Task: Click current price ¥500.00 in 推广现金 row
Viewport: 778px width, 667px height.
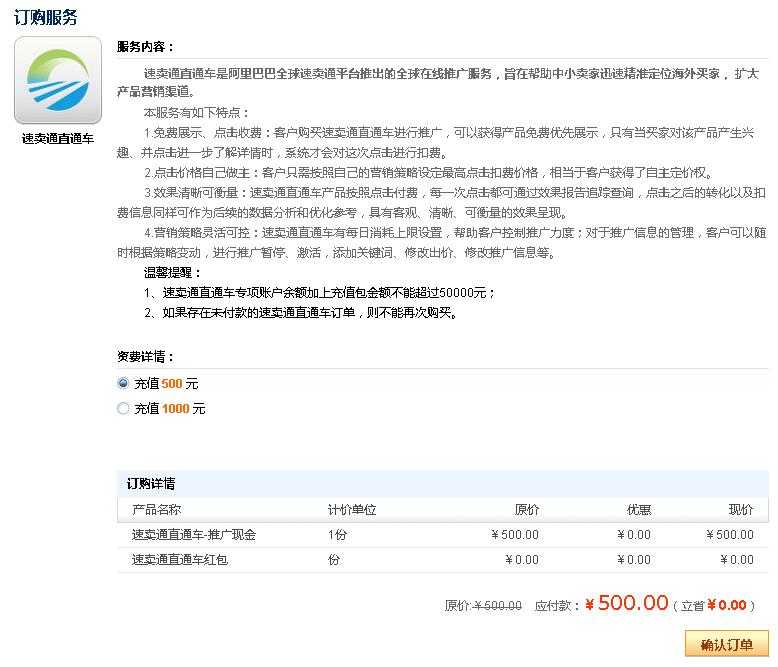Action: click(729, 534)
